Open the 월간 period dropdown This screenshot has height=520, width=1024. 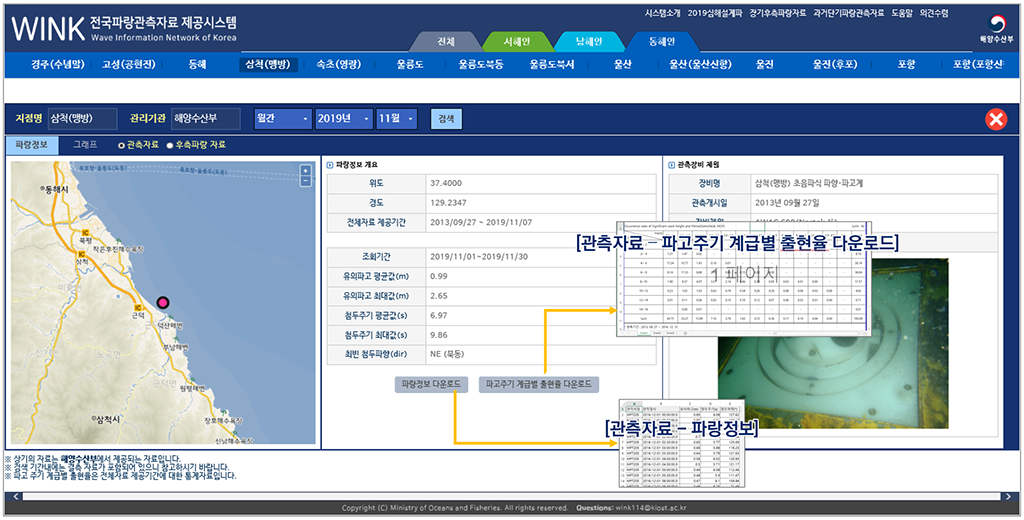[283, 119]
